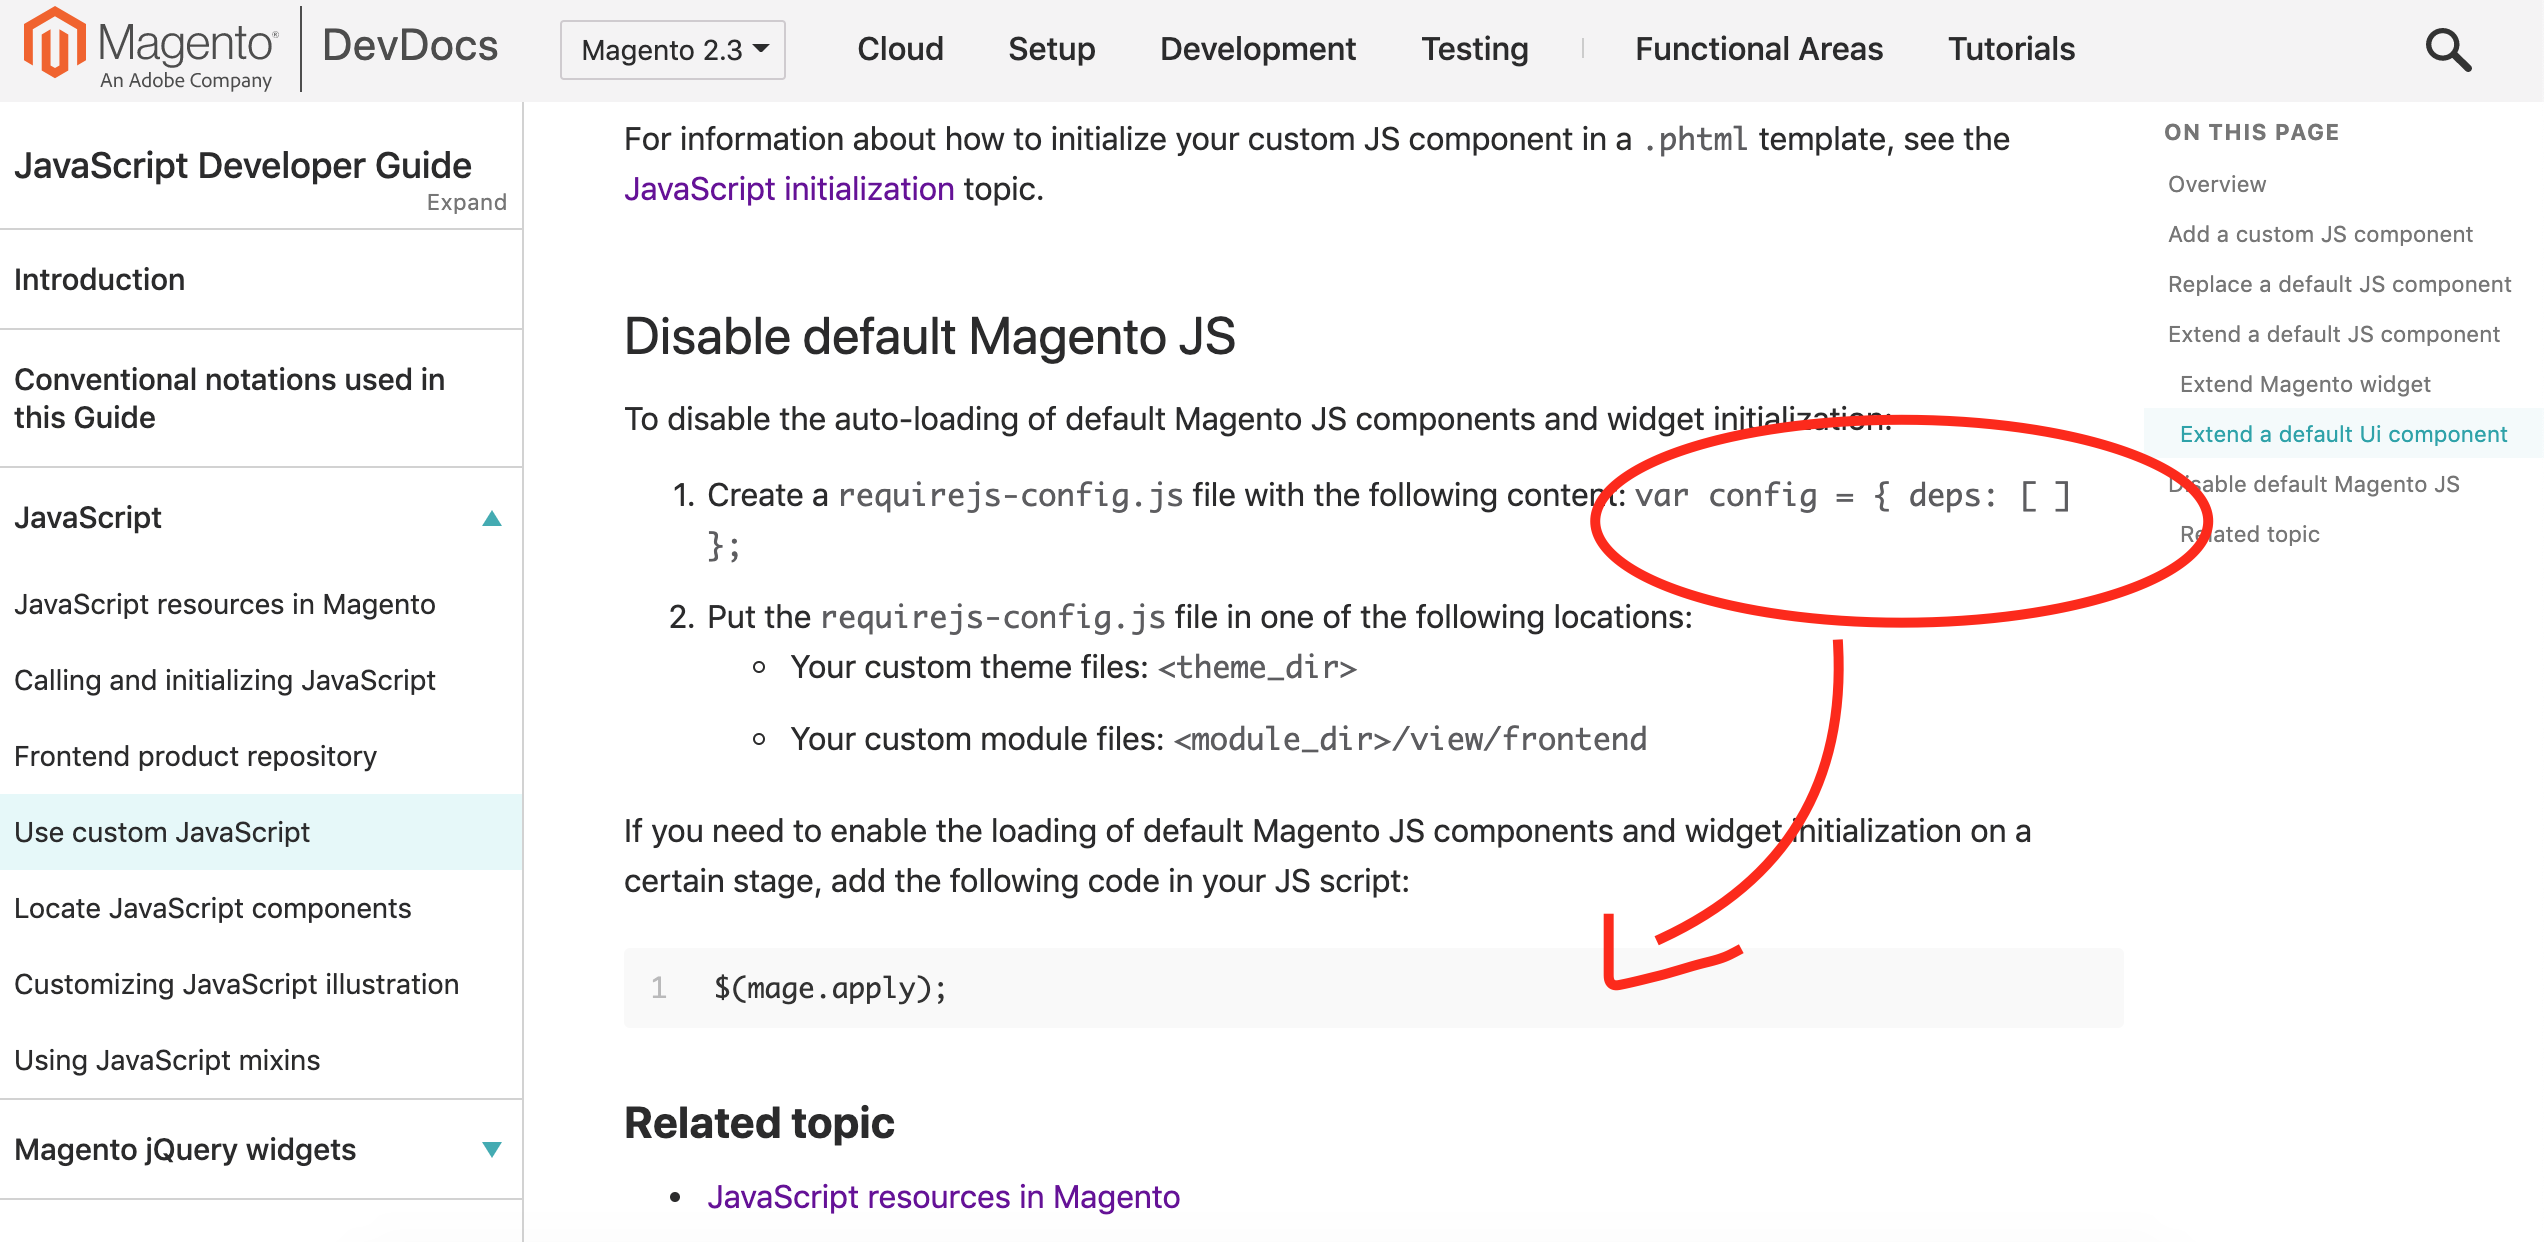The image size is (2544, 1242).
Task: Open the Tutorials menu item
Action: 2011,49
